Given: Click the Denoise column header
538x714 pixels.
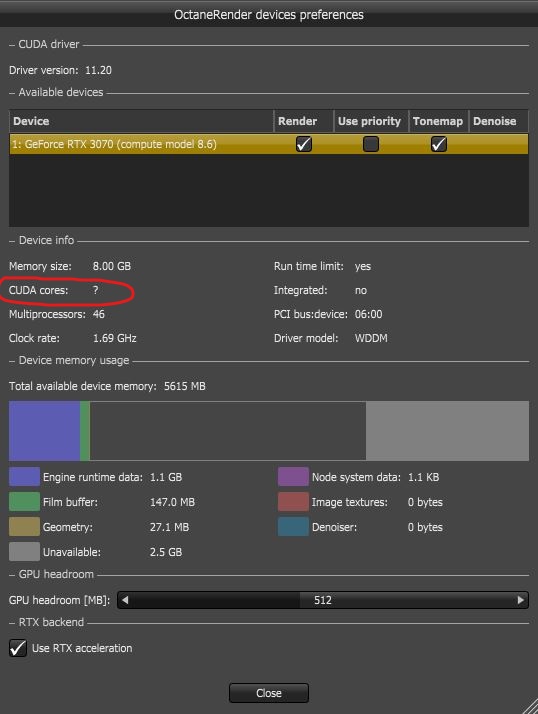Looking at the screenshot, I should [498, 121].
